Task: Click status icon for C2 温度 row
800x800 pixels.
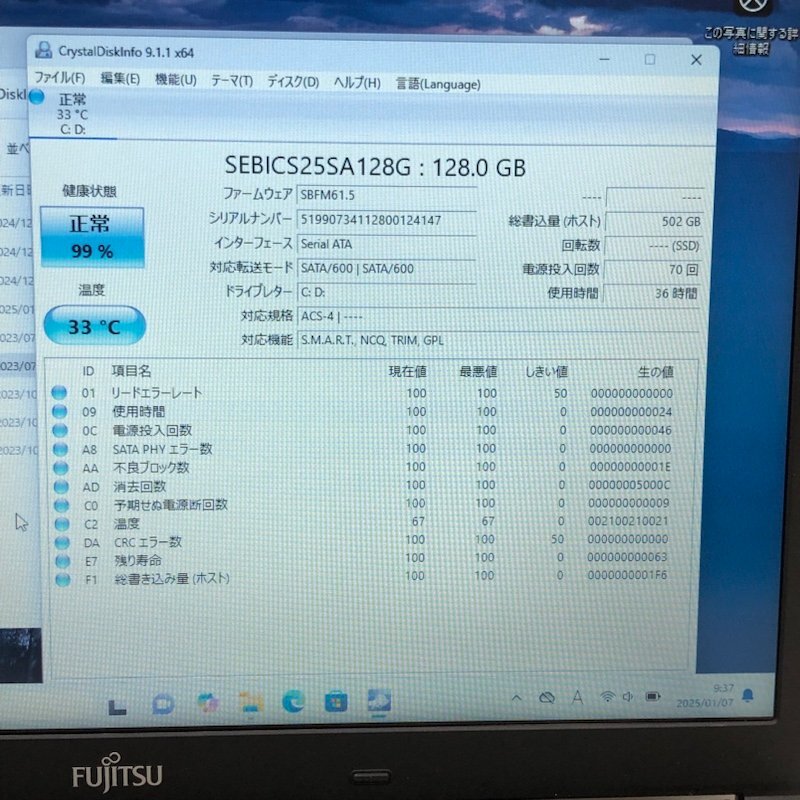Action: (62, 523)
